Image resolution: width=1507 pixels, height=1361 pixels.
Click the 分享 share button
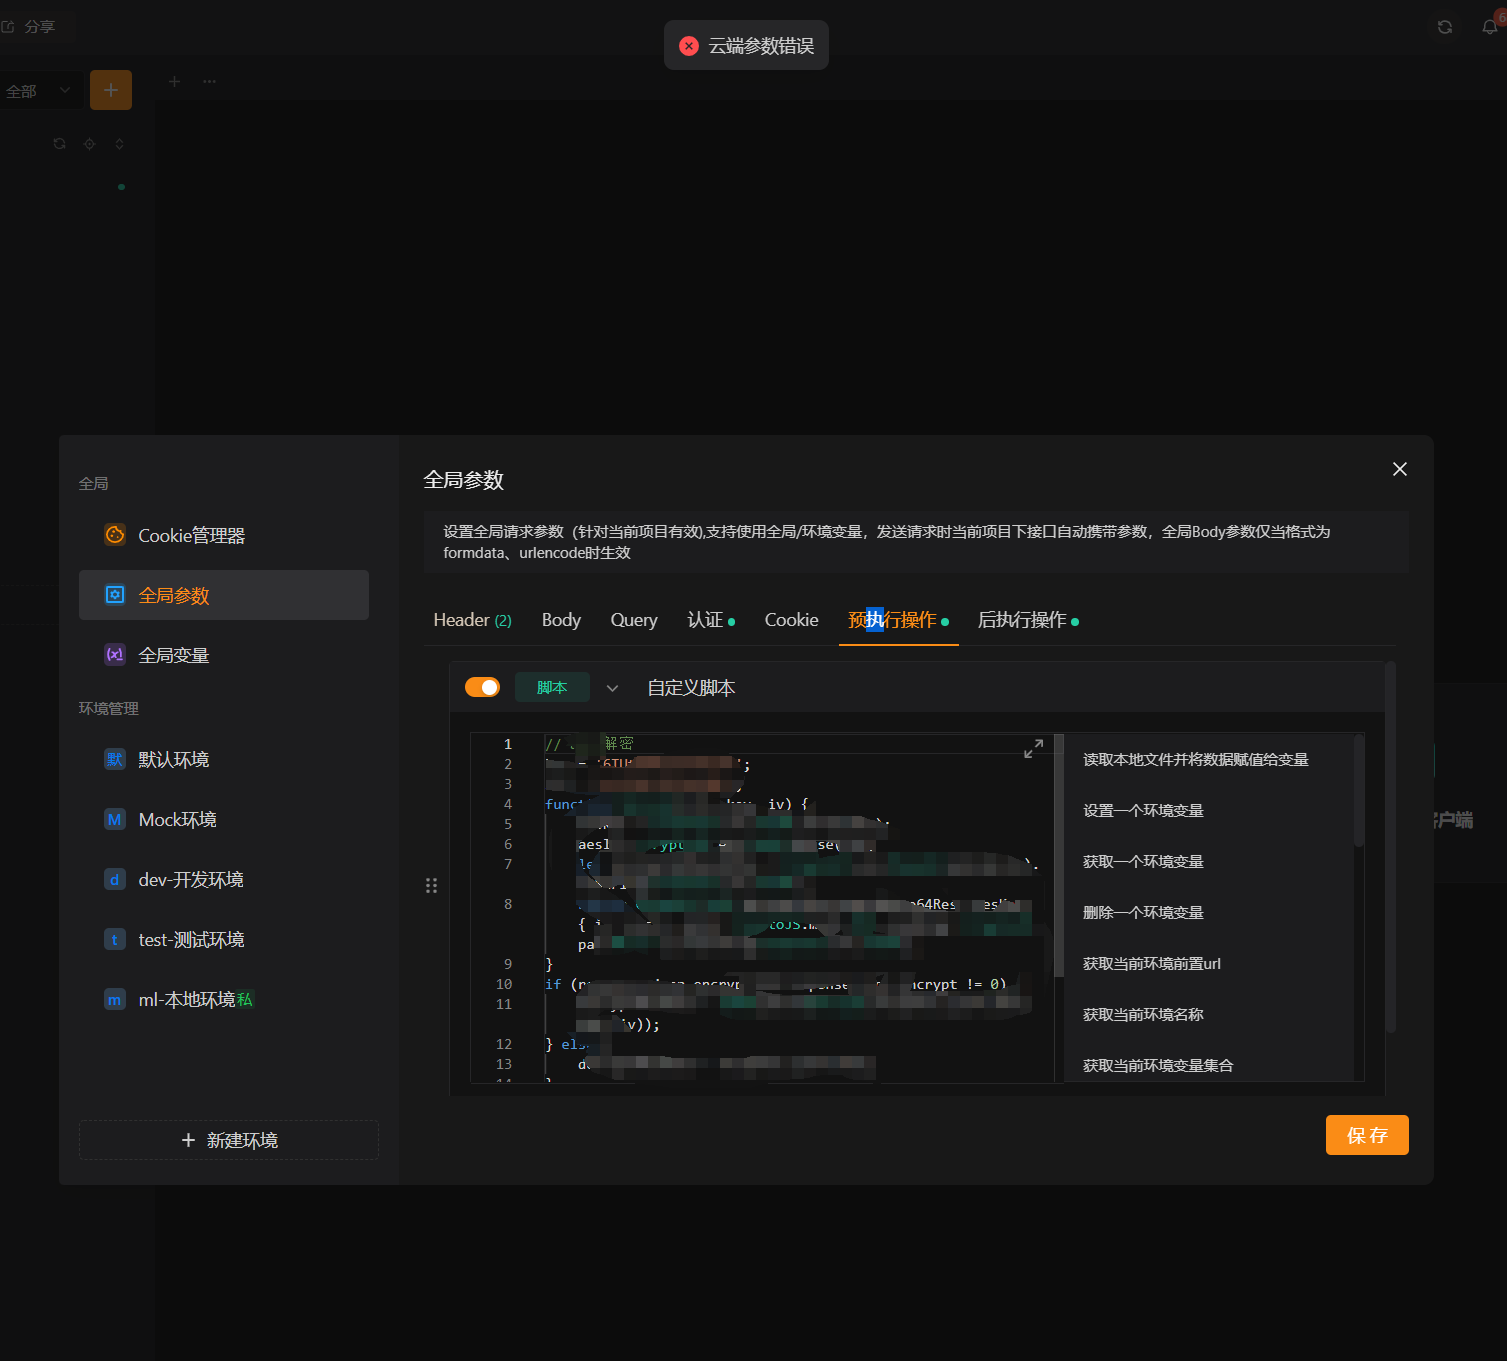point(29,27)
